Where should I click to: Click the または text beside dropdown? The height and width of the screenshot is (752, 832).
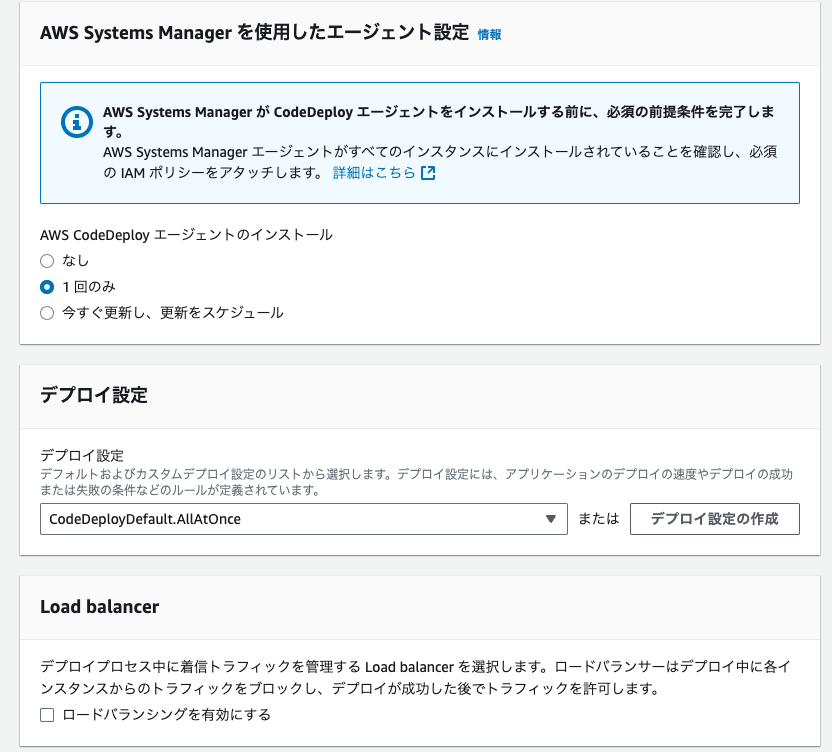[x=599, y=518]
